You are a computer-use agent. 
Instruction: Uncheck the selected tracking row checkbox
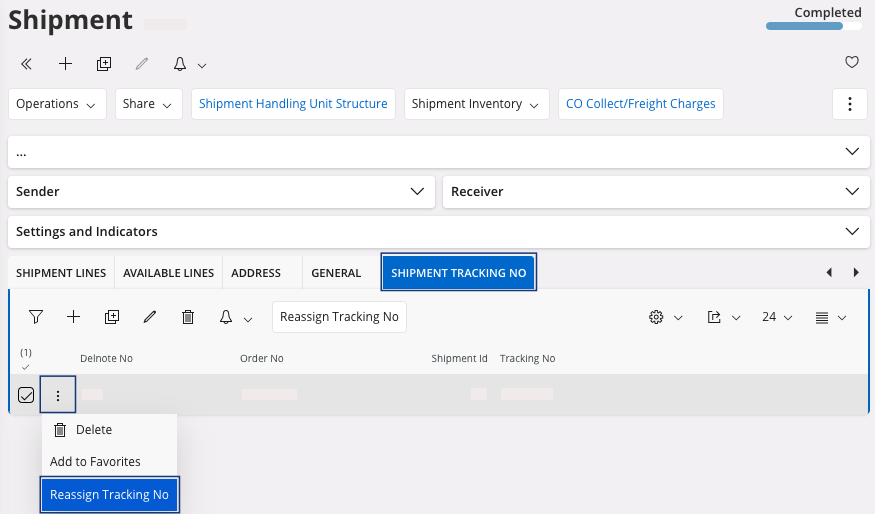26,395
